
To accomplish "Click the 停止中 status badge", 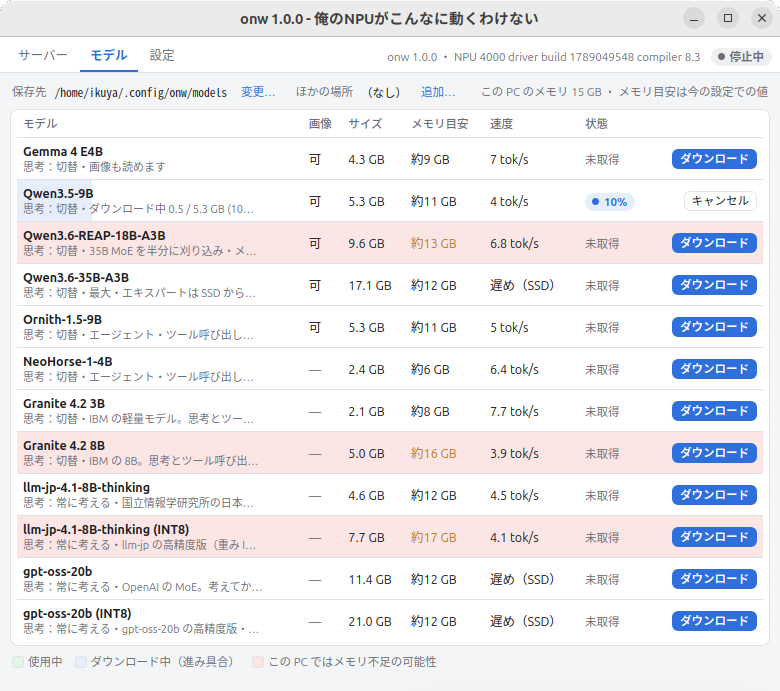I will coord(741,57).
